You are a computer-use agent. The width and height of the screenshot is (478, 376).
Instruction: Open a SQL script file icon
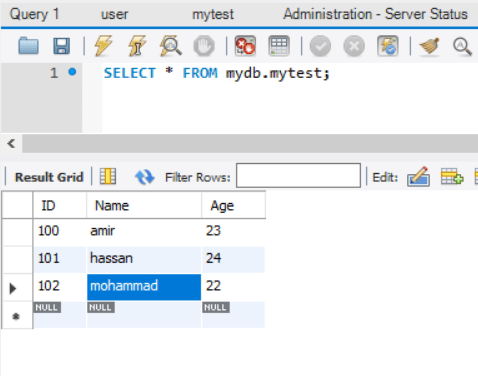(x=28, y=46)
